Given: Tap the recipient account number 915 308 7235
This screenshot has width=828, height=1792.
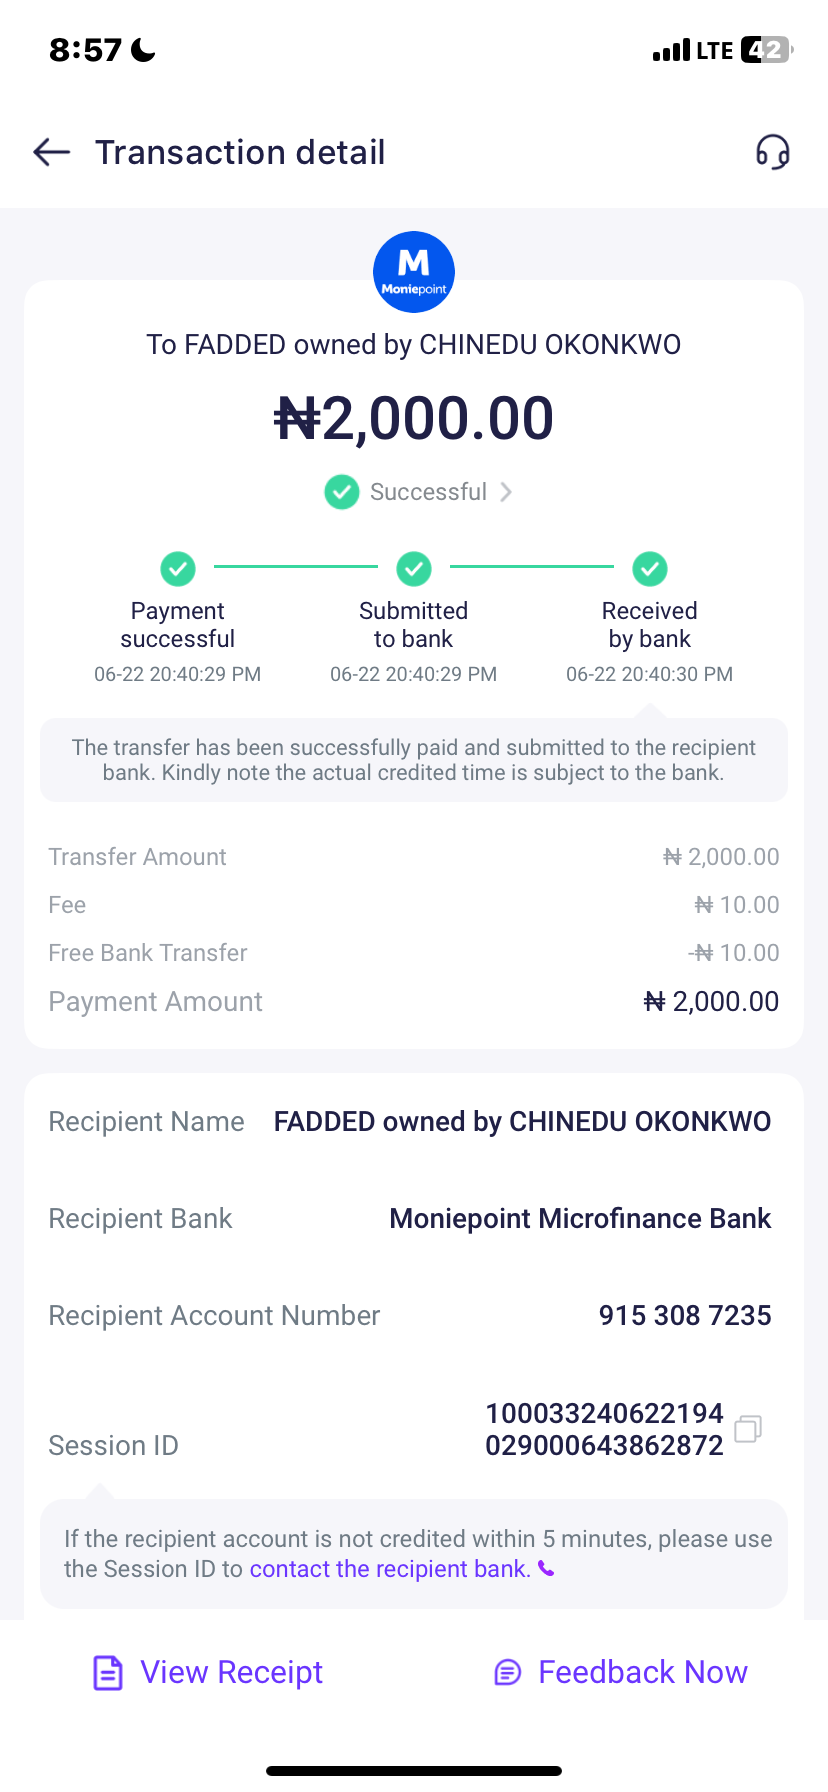Looking at the screenshot, I should click(x=685, y=1315).
